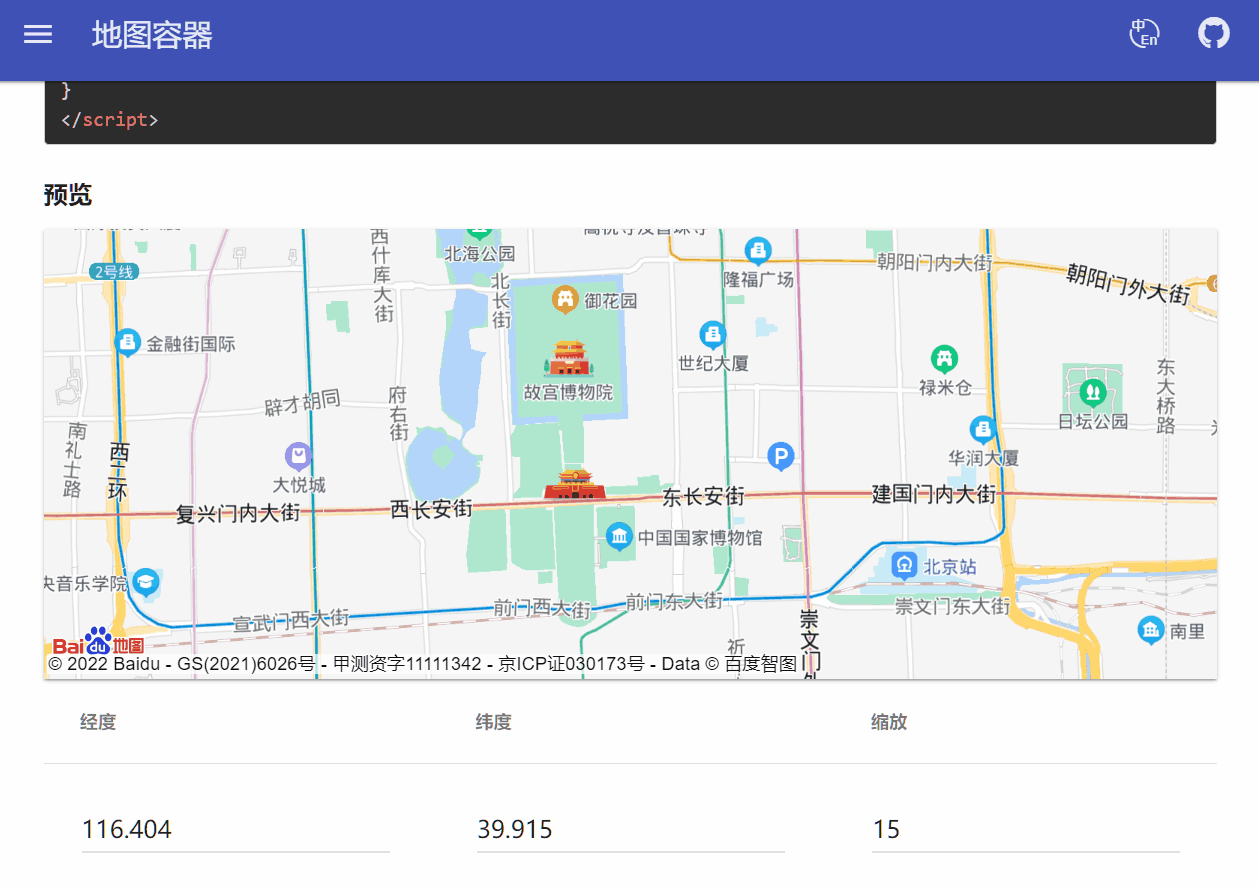Click the 禄米仓 green marker icon
The image size is (1259, 886).
(x=944, y=358)
